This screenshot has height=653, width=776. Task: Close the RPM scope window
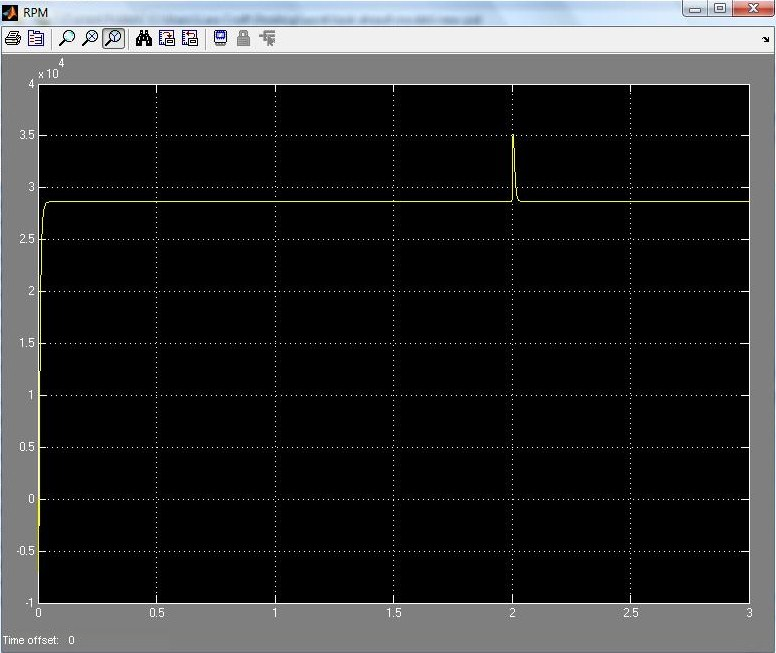[750, 9]
